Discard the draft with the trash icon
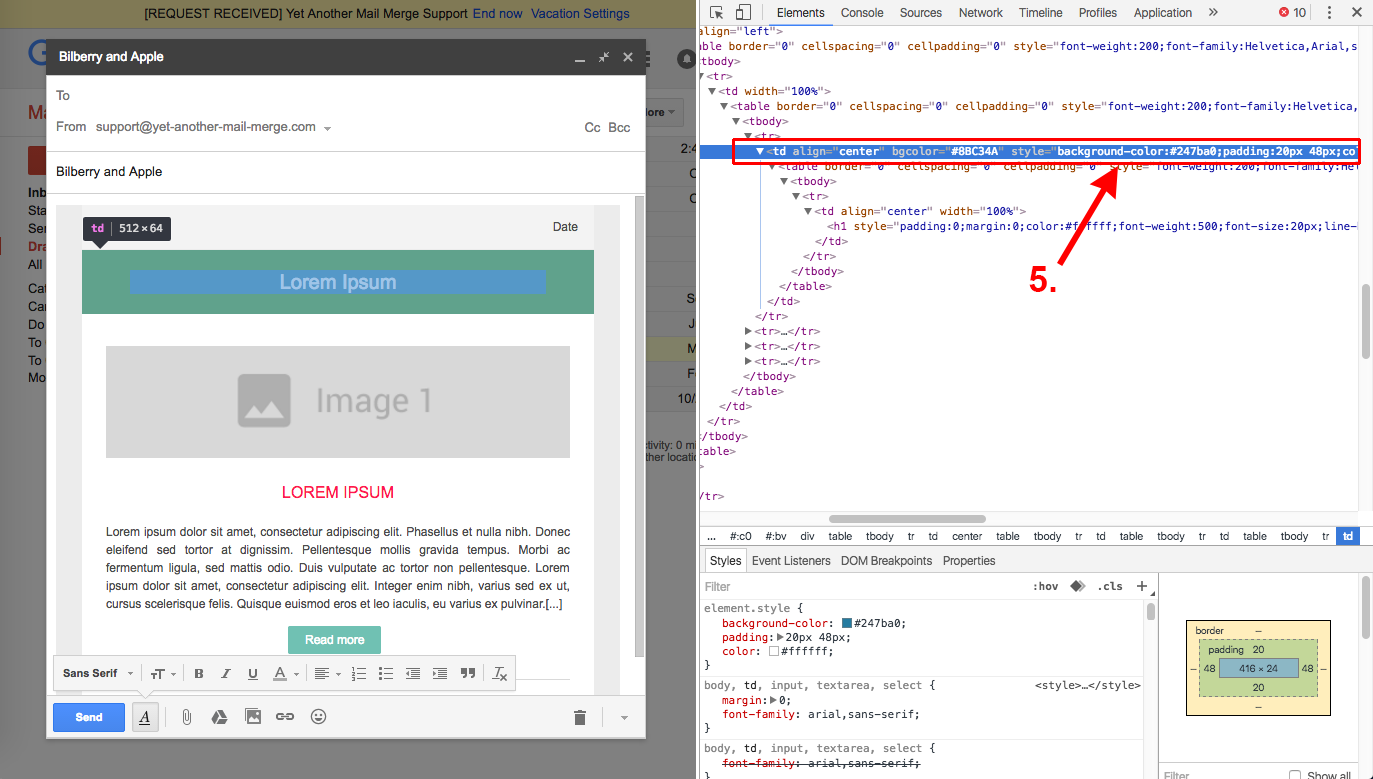1373x779 pixels. pos(580,716)
